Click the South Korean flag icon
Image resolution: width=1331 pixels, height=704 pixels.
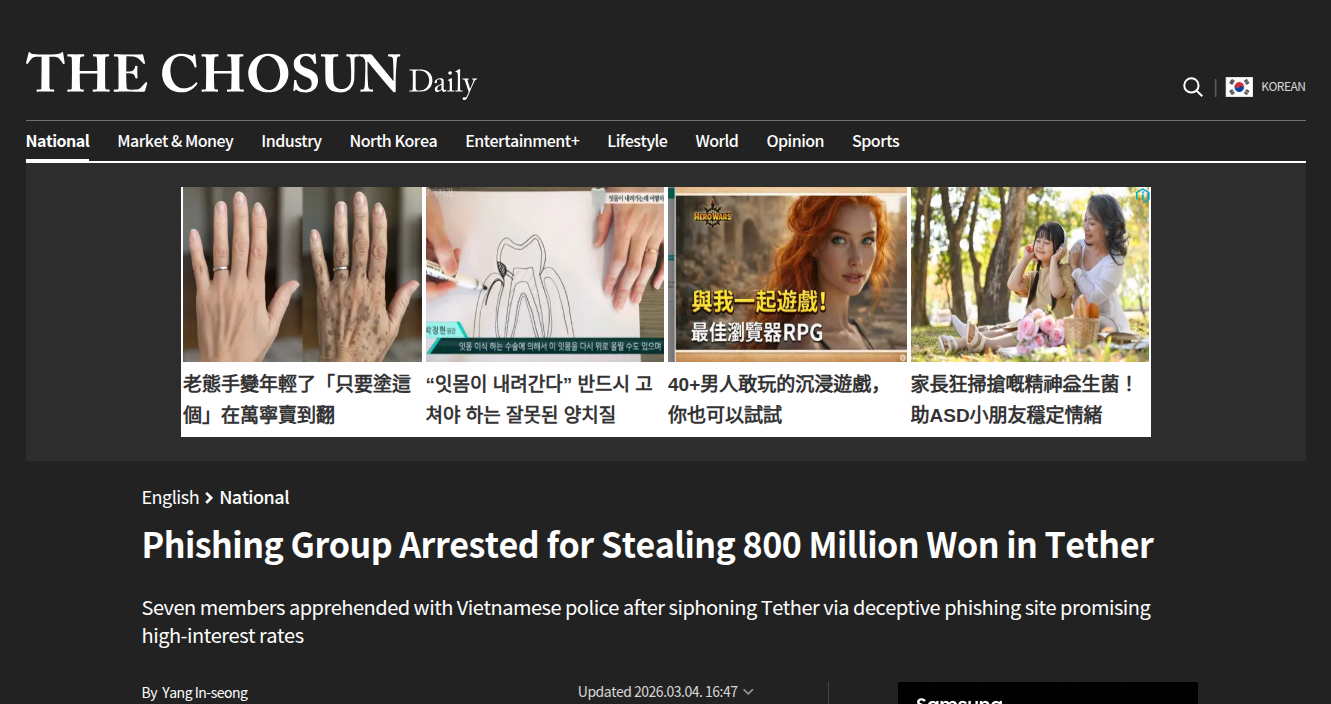point(1239,87)
